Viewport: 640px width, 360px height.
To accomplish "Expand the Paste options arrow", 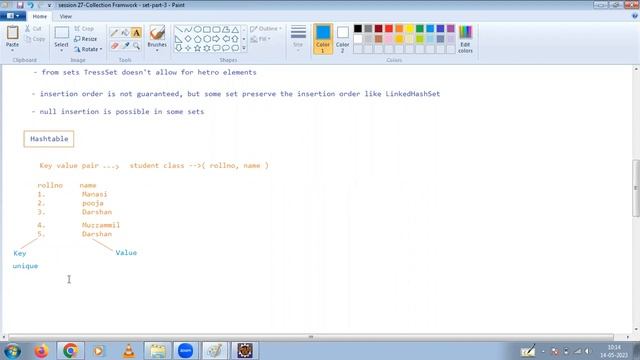I will [x=12, y=50].
